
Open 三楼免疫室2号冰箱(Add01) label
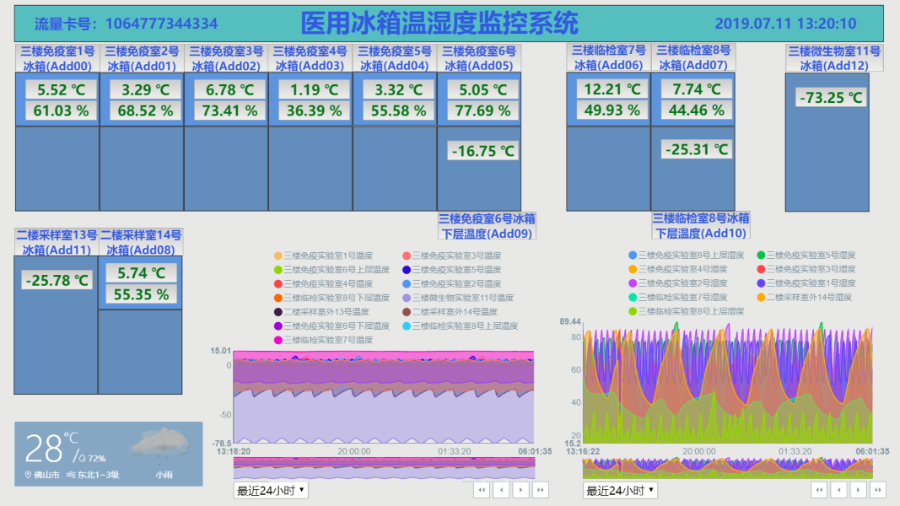[x=142, y=59]
